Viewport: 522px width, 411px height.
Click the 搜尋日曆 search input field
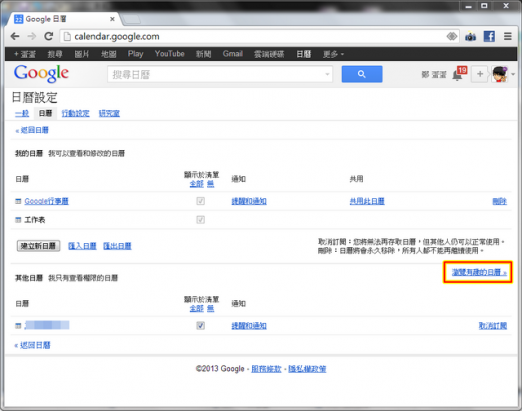[x=217, y=74]
